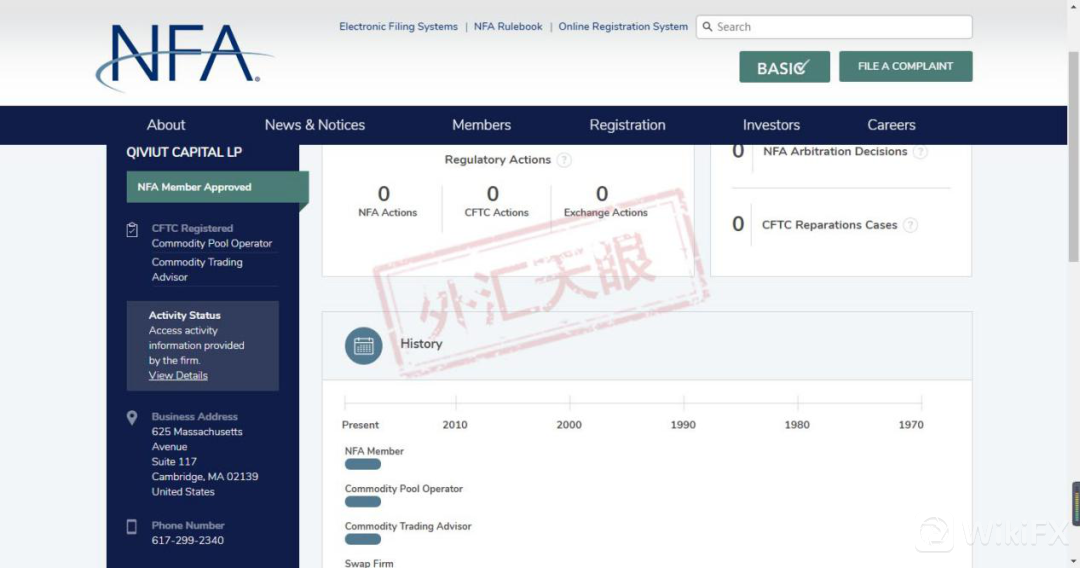Click the 2010 timeline label
The width and height of the screenshot is (1080, 568).
click(455, 425)
